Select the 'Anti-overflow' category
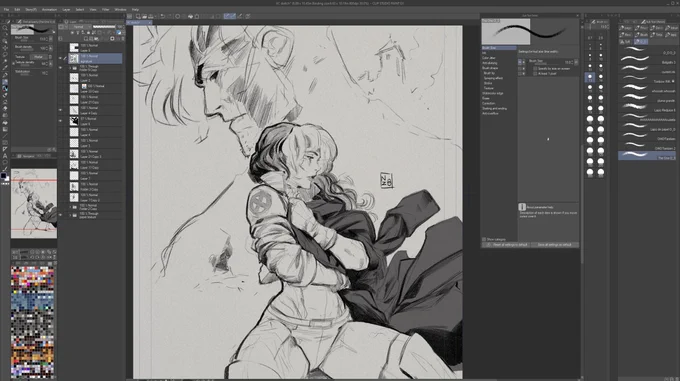Viewport: 680px width, 381px height. (490, 114)
